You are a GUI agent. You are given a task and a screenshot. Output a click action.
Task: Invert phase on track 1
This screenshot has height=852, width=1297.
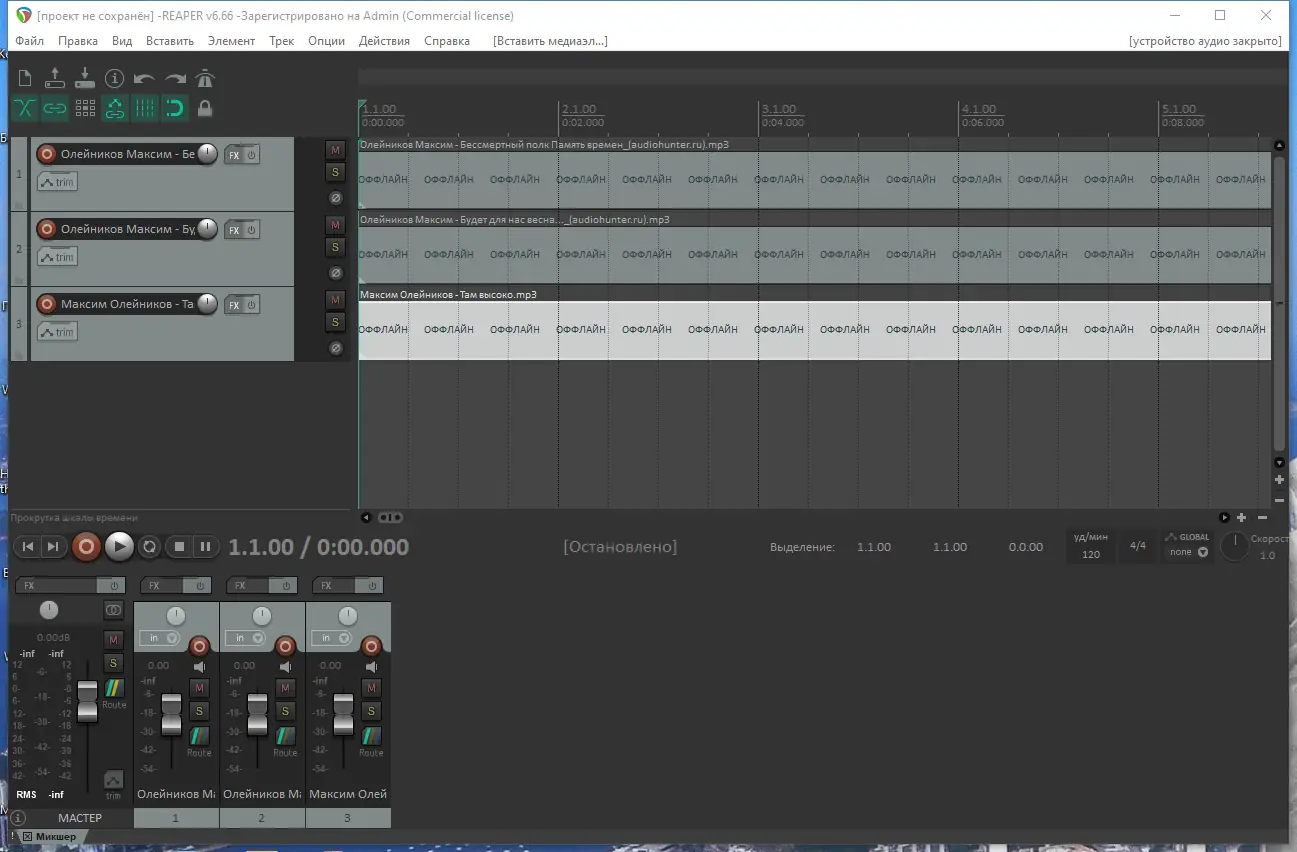[336, 198]
